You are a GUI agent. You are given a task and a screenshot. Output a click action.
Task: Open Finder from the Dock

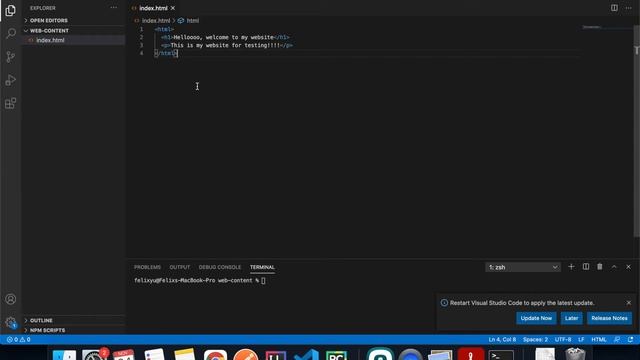pyautogui.click(x=64, y=354)
